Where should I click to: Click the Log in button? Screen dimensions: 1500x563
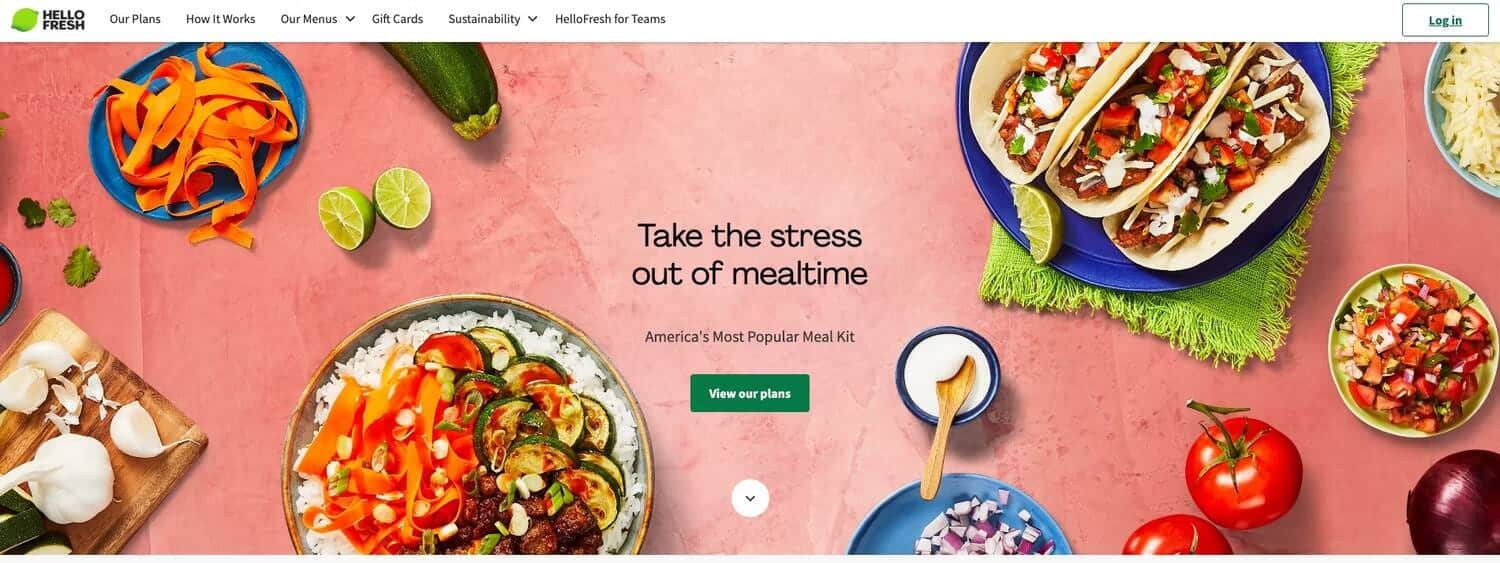coord(1445,20)
